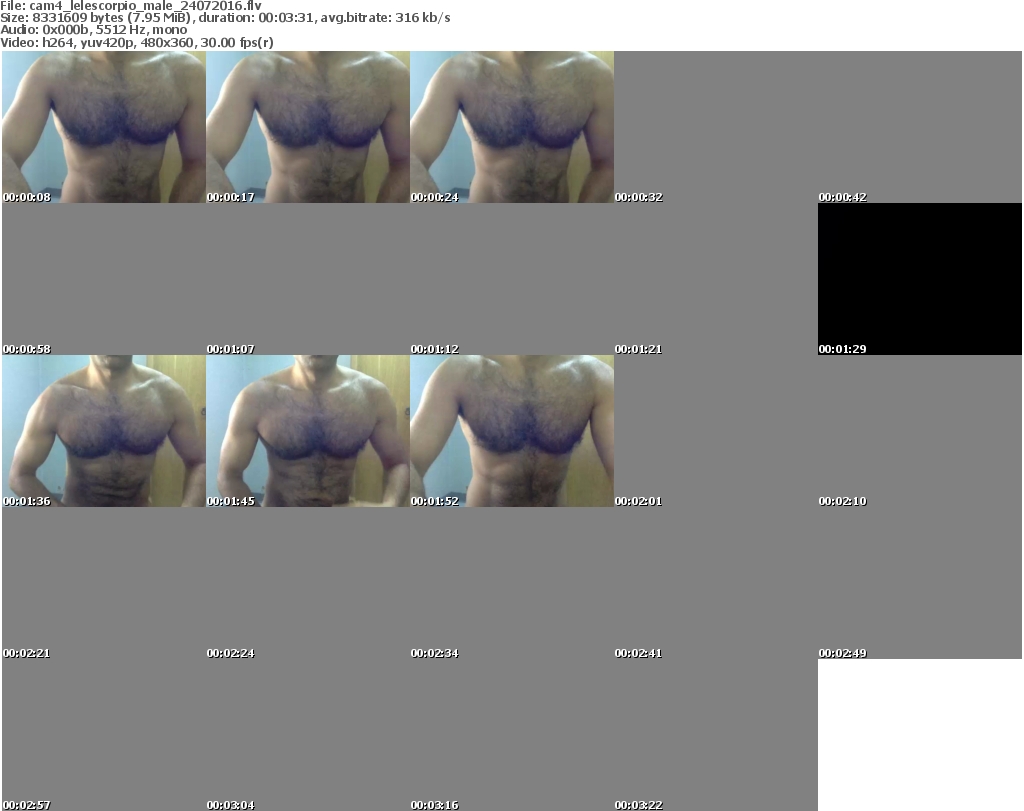Click the 'Audio: 0x000b, 5512 Hz, mono' line
Screen dimensions: 1024x811
pyautogui.click(x=93, y=30)
